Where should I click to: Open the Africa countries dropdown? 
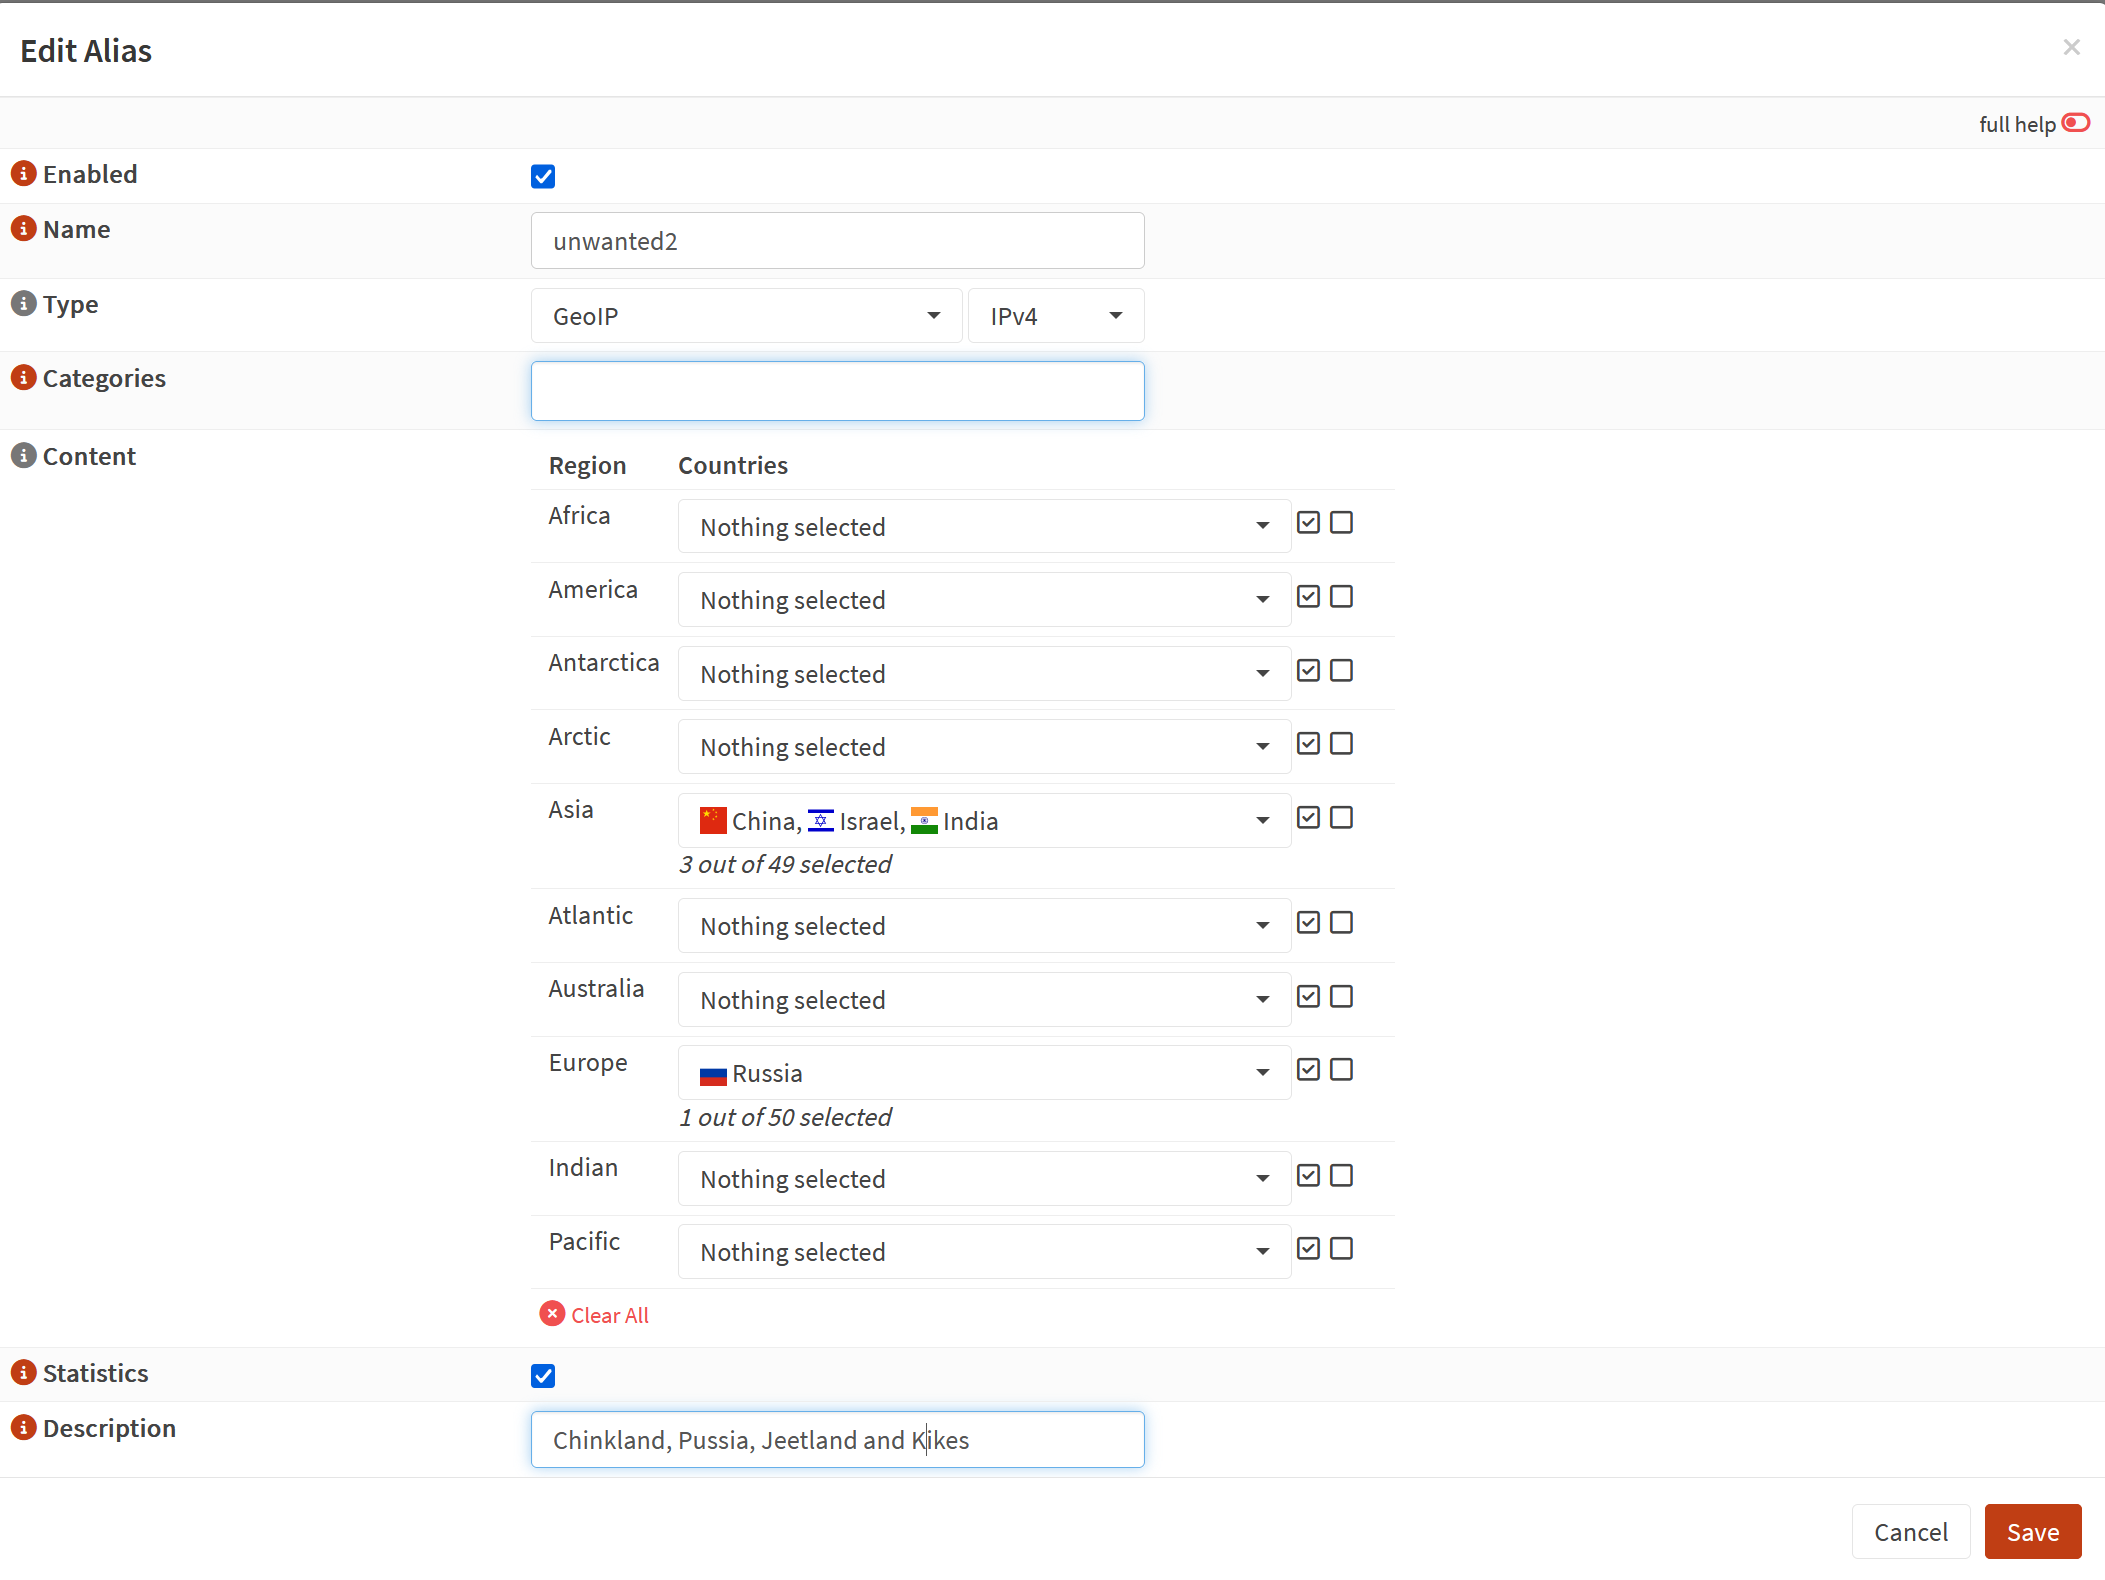point(984,527)
